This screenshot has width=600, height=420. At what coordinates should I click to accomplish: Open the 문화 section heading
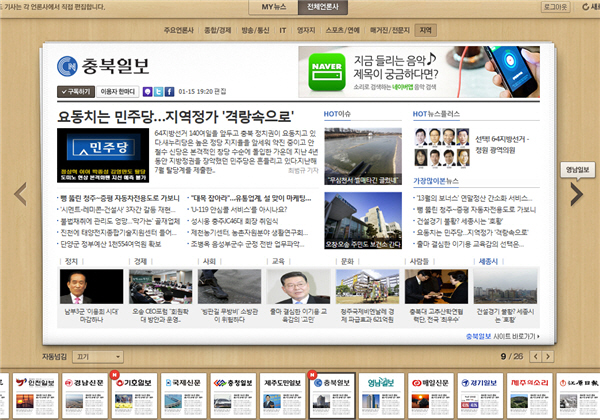coord(347,261)
